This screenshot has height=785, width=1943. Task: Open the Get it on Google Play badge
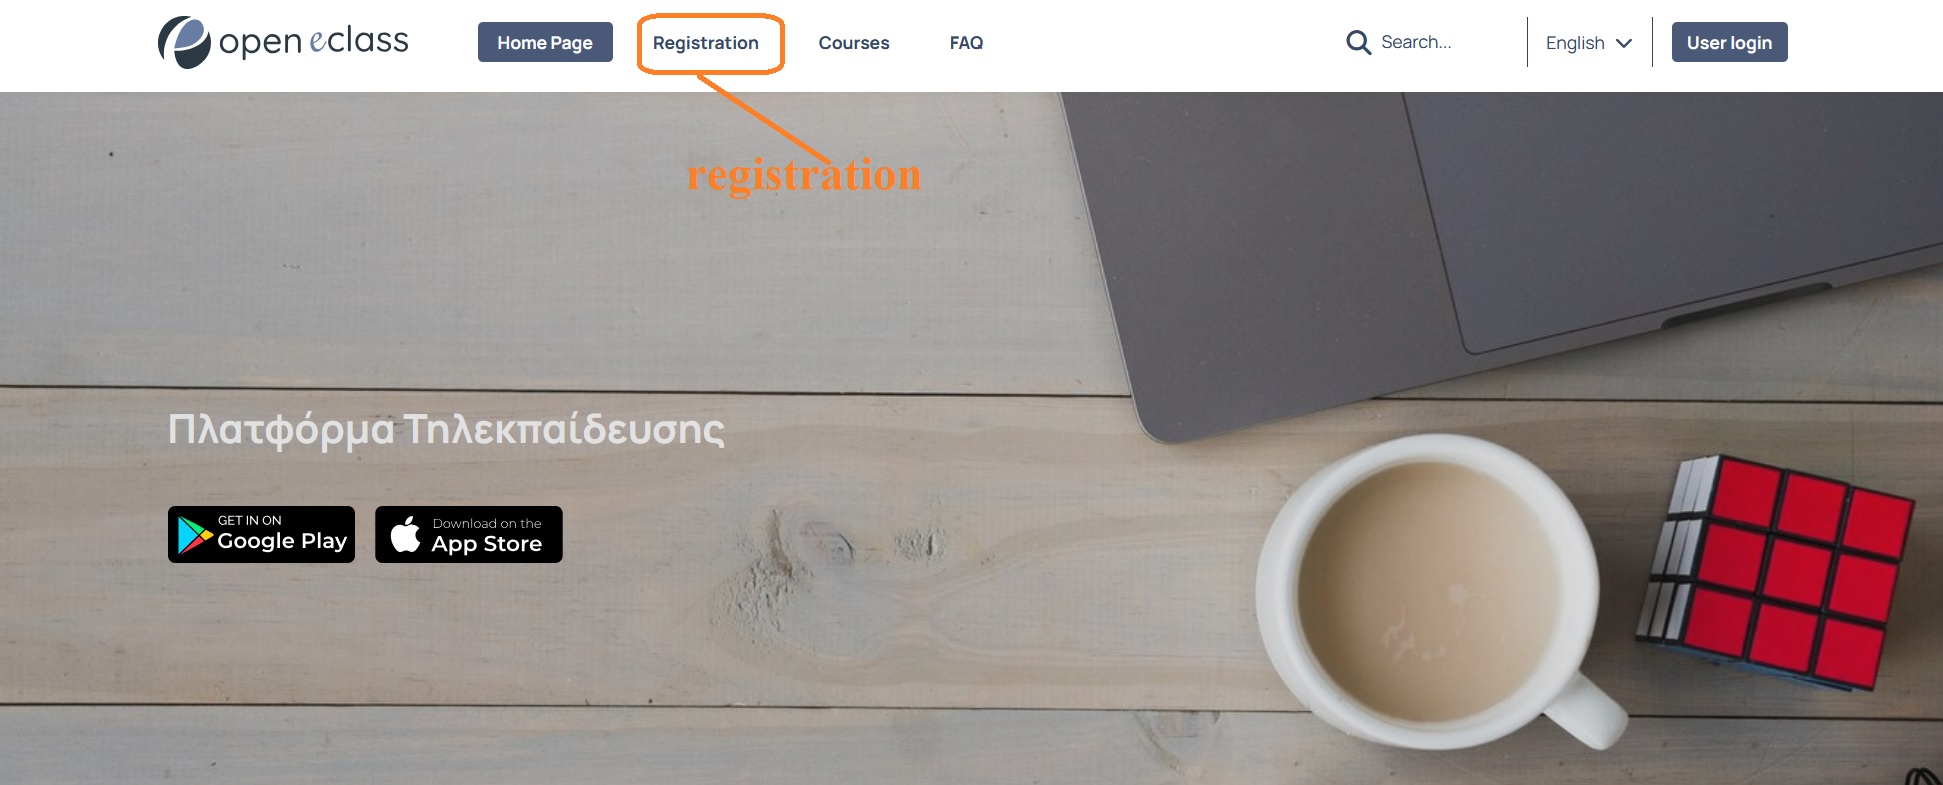tap(261, 534)
